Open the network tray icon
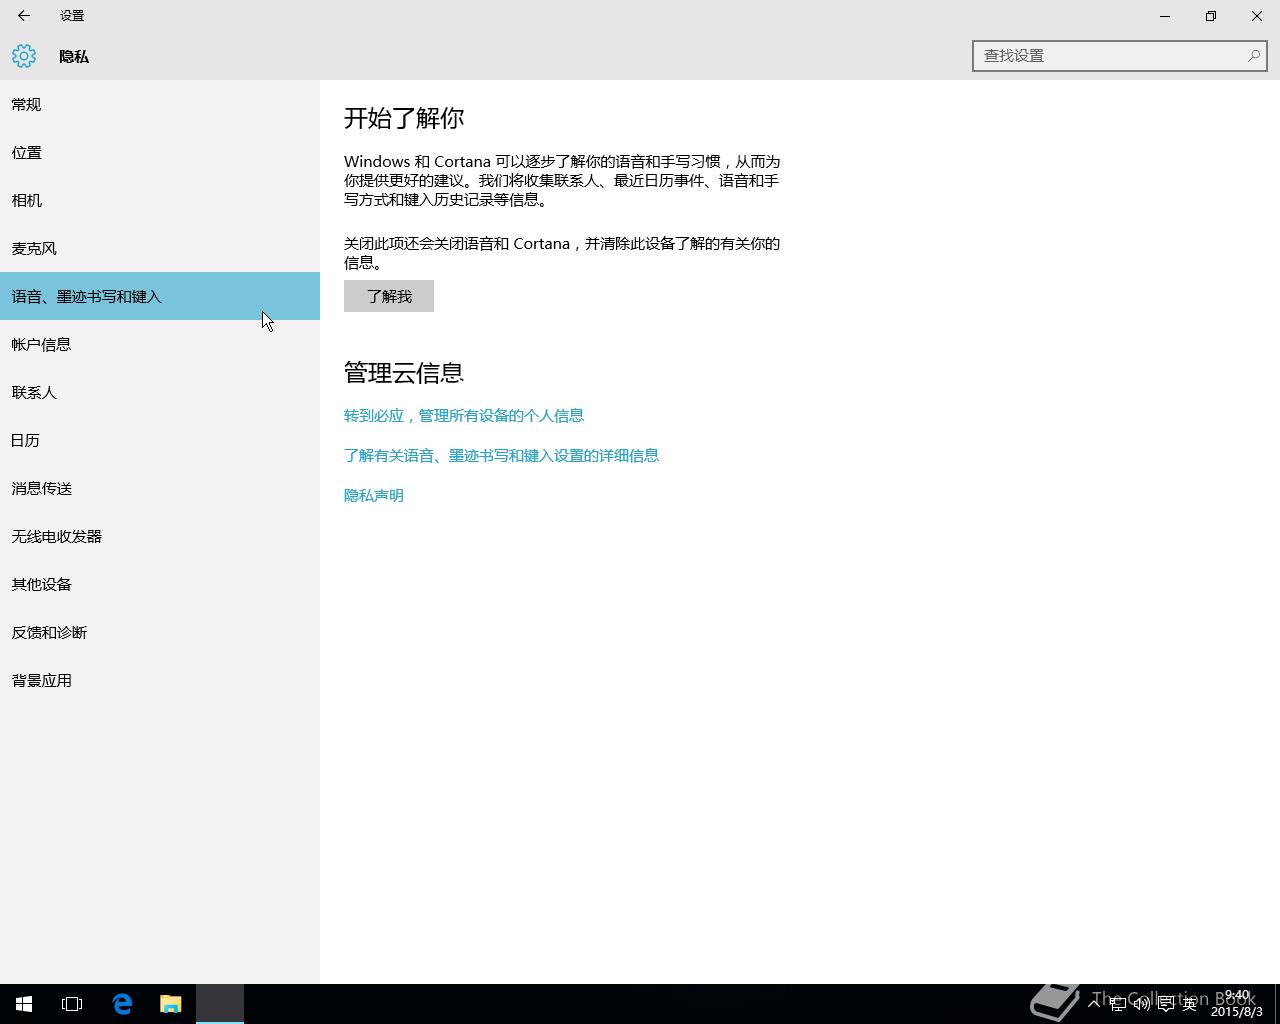Screen dimensions: 1280x1024 point(1118,1004)
